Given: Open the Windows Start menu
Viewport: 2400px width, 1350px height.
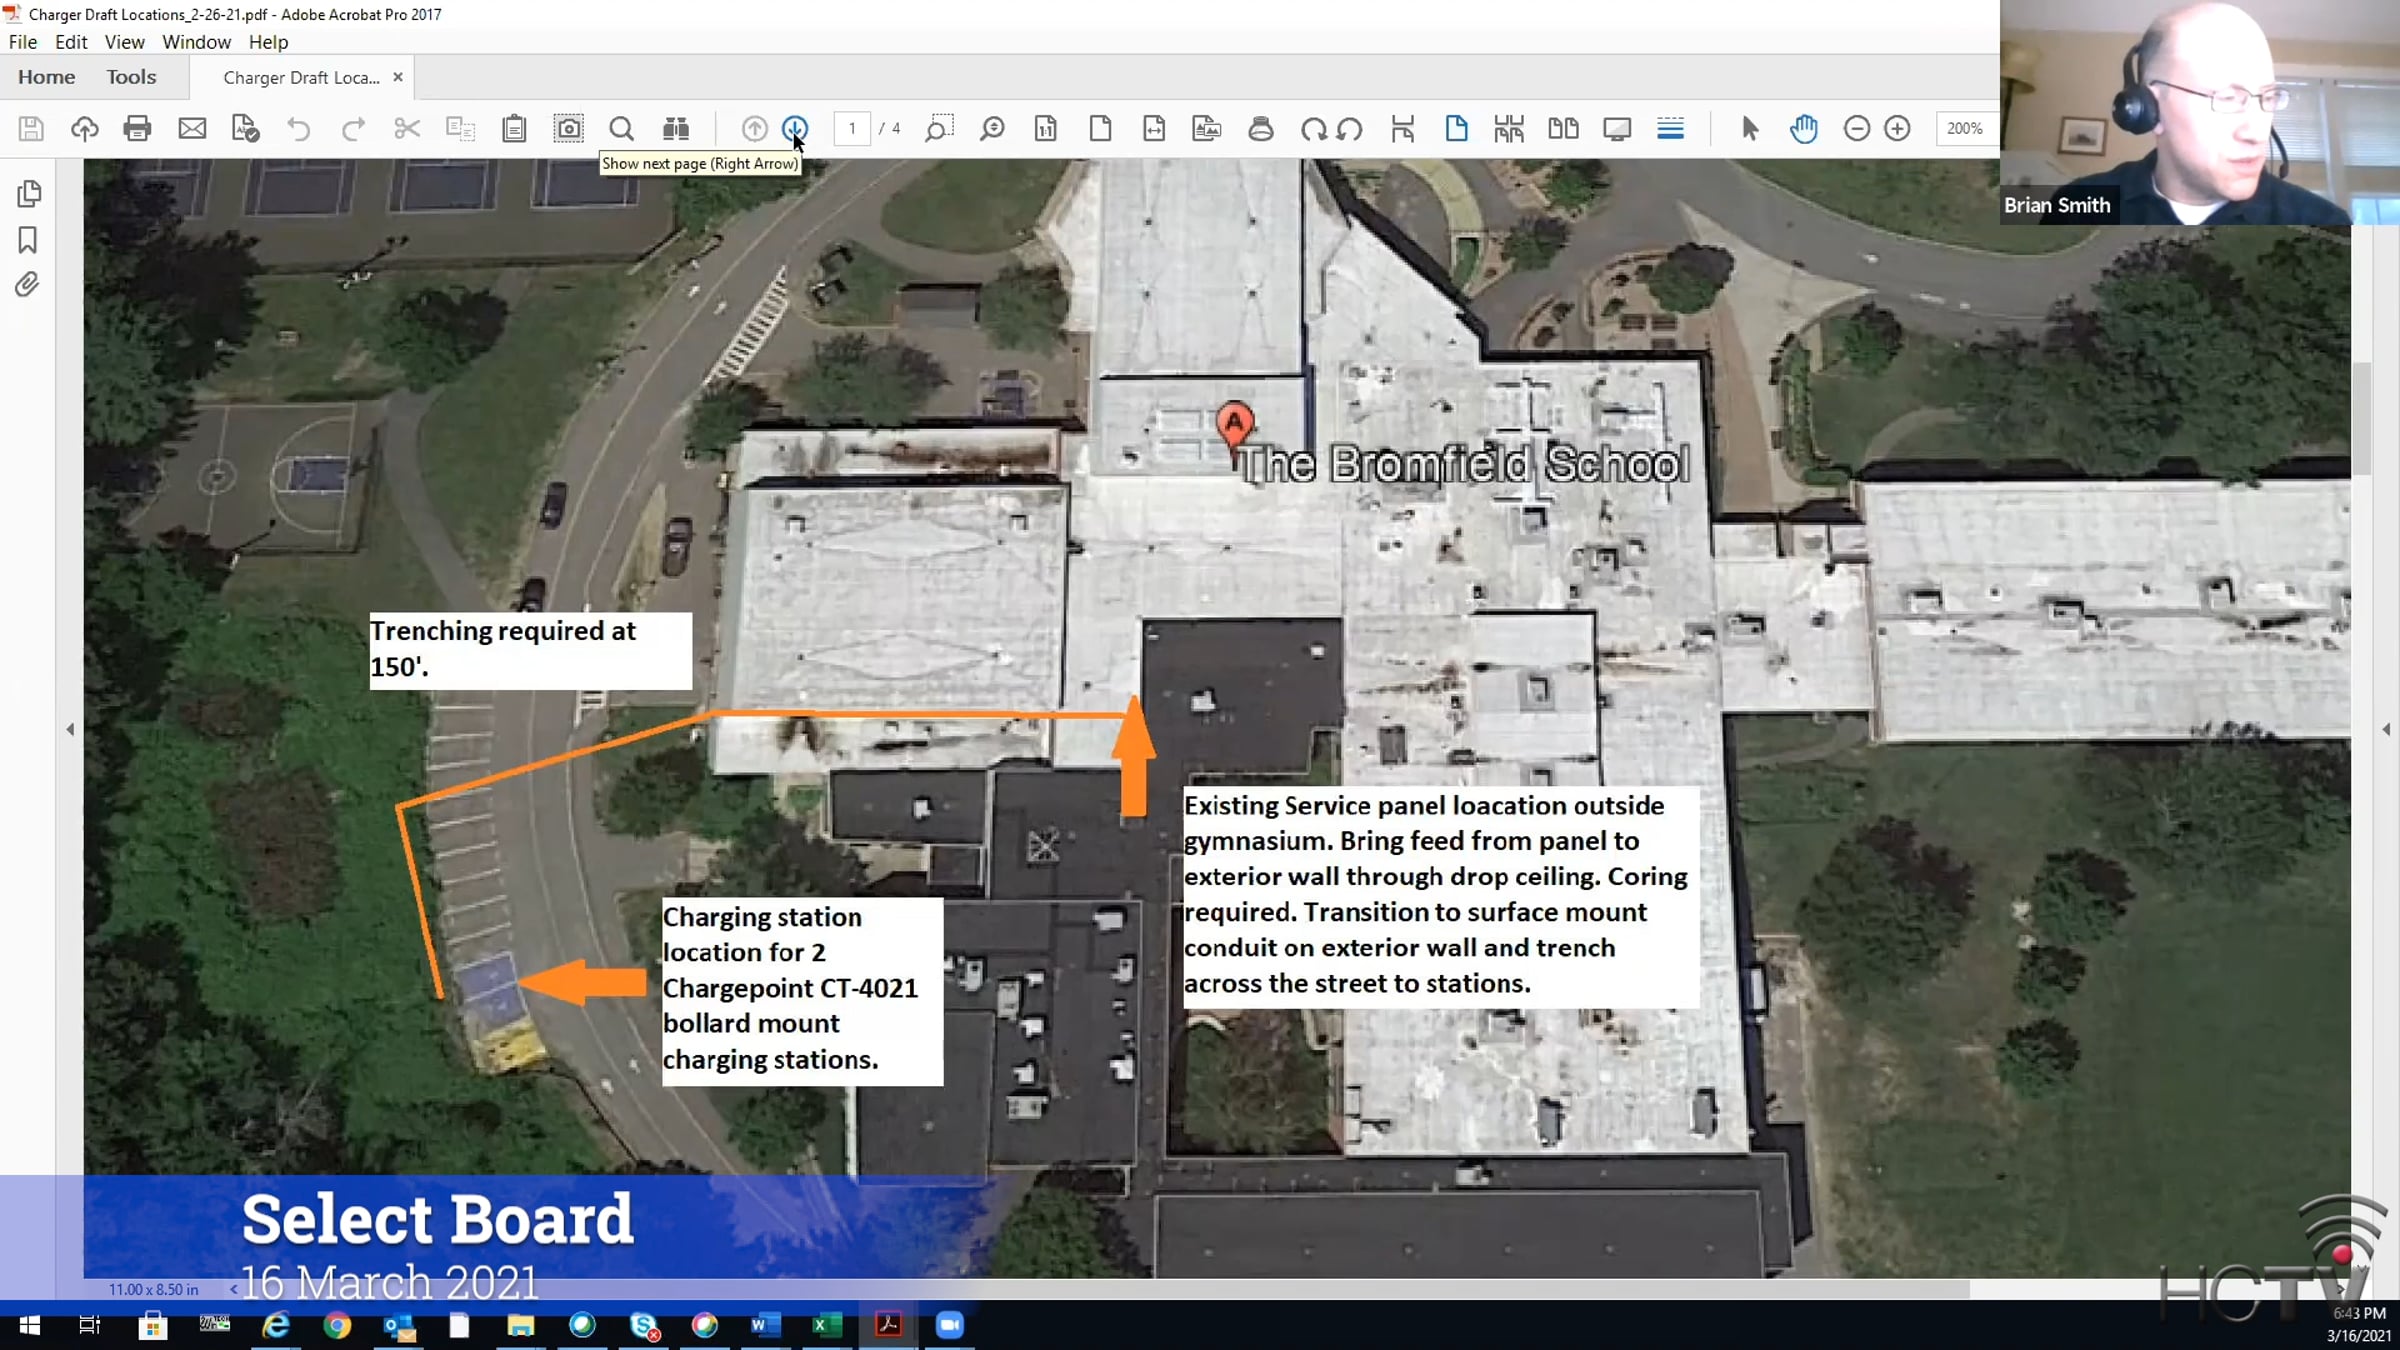Looking at the screenshot, I should tap(30, 1325).
